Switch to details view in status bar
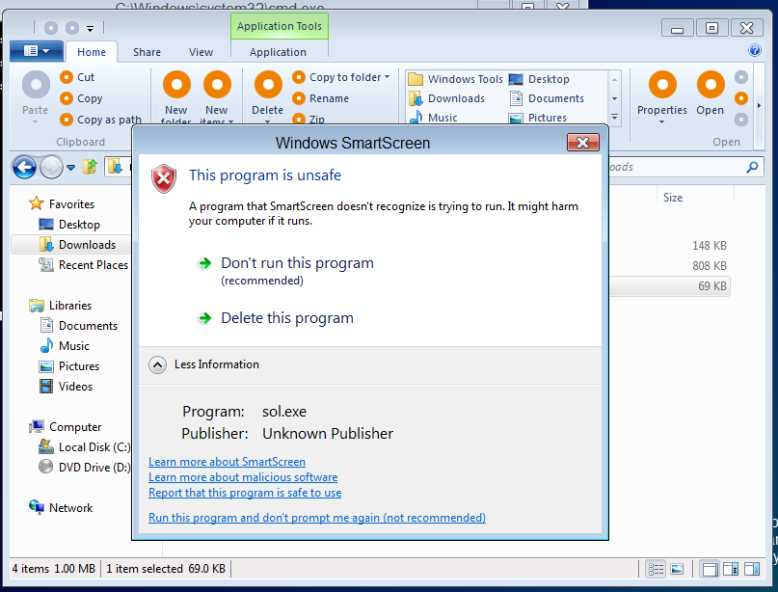The image size is (778, 592). click(x=656, y=569)
